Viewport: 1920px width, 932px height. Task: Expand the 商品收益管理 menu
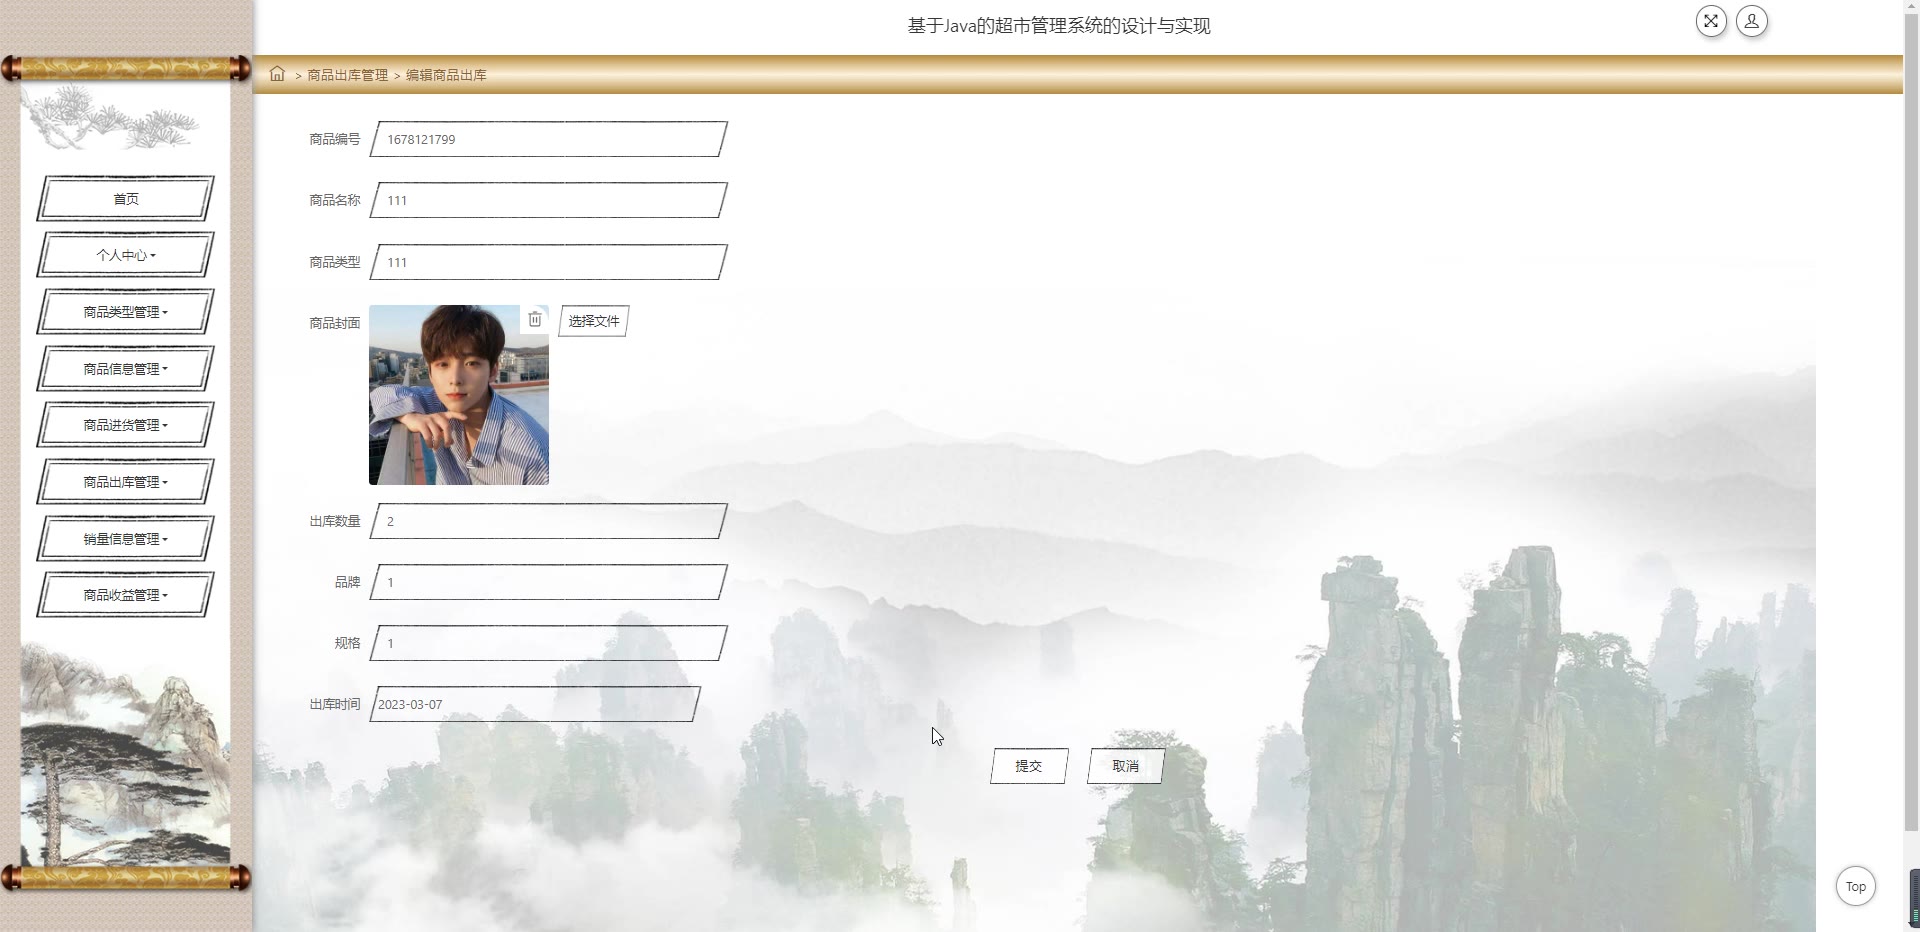[x=126, y=595]
